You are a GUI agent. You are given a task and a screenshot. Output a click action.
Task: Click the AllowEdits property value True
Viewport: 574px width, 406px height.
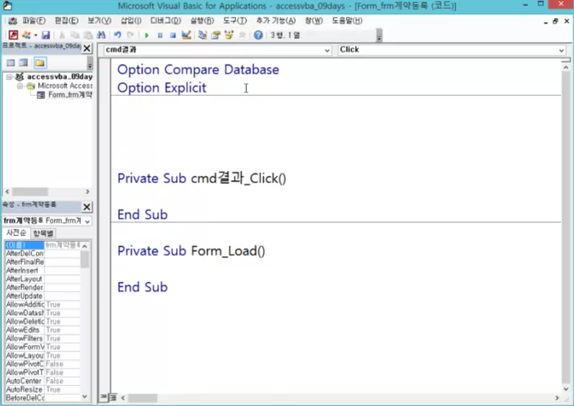(x=62, y=330)
